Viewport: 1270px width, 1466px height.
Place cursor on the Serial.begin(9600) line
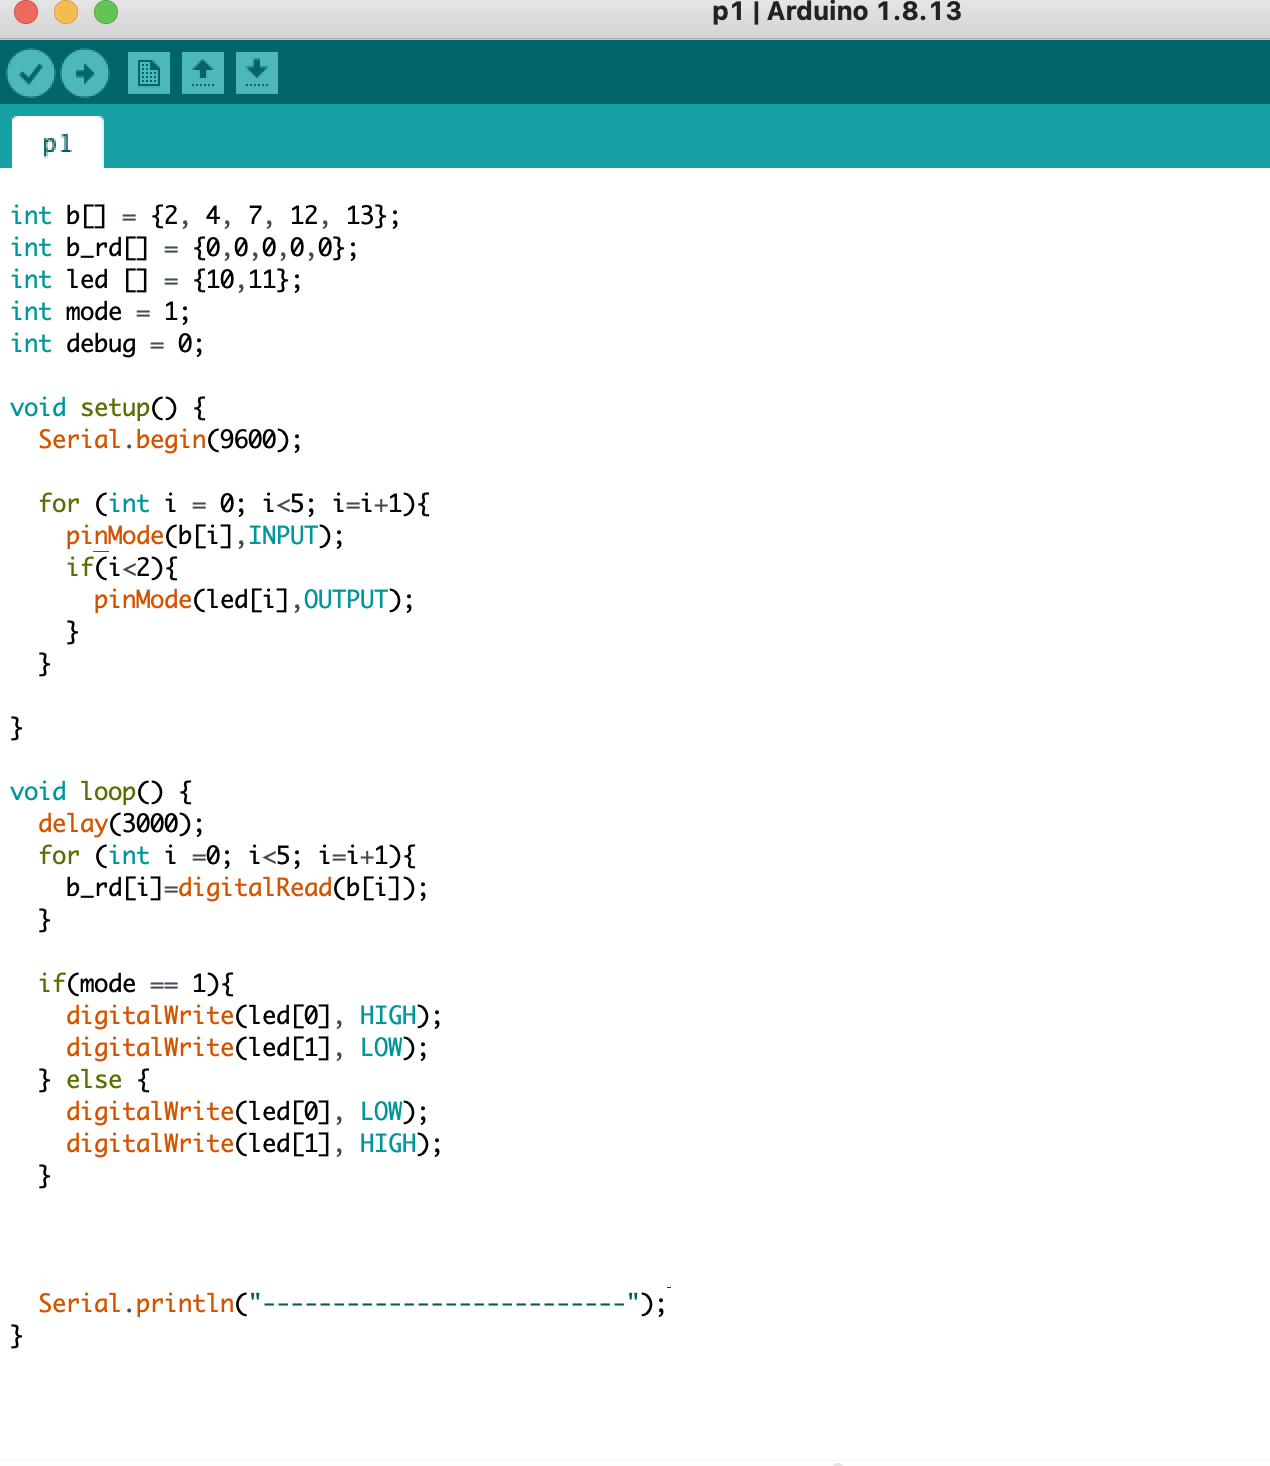click(x=170, y=439)
